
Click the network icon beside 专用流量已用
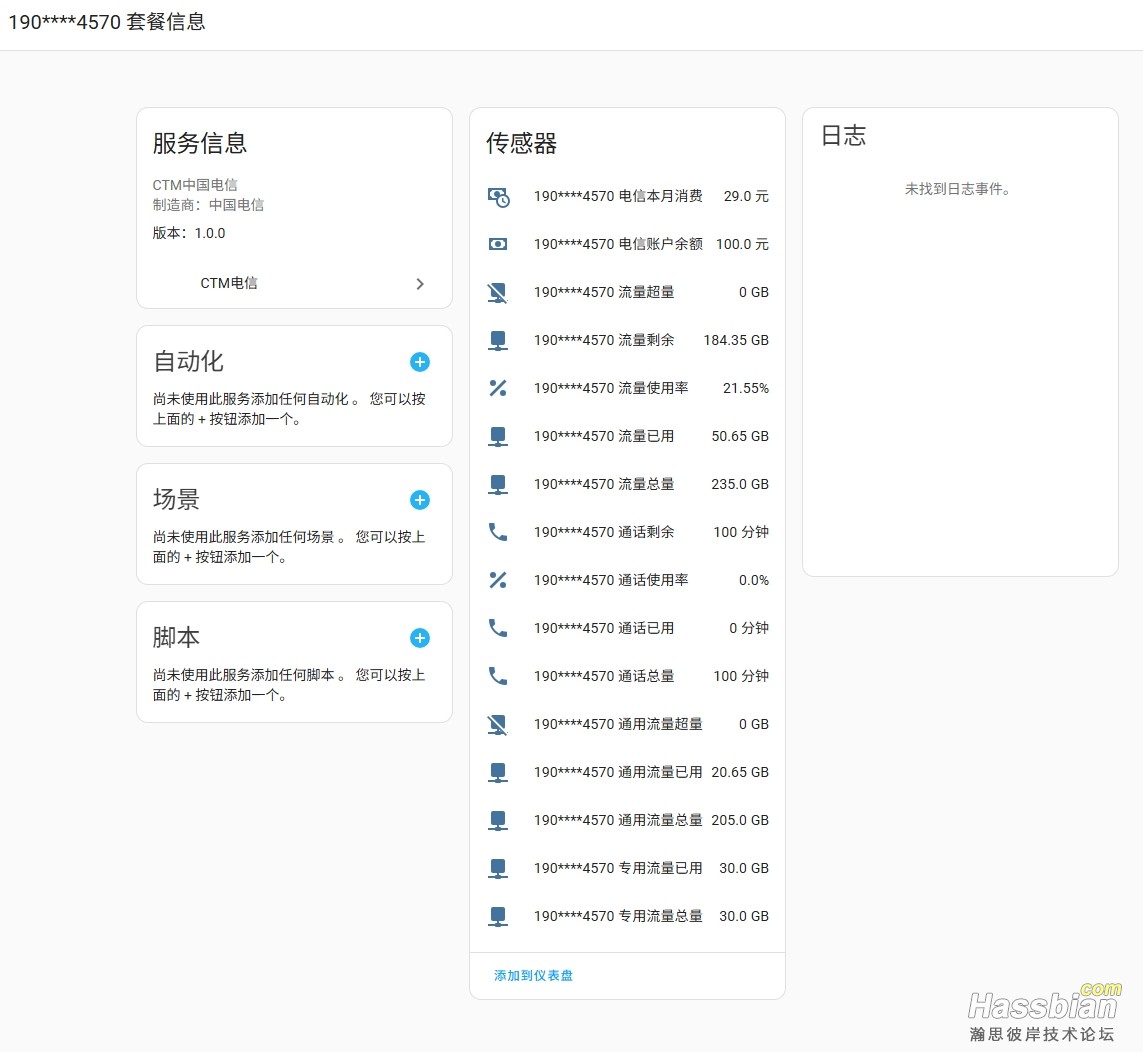(x=498, y=869)
